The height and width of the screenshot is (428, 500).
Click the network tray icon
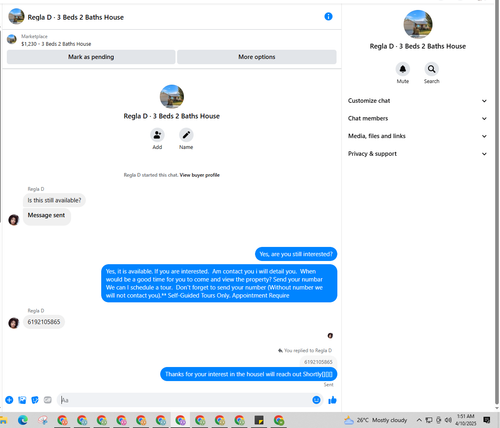429,420
